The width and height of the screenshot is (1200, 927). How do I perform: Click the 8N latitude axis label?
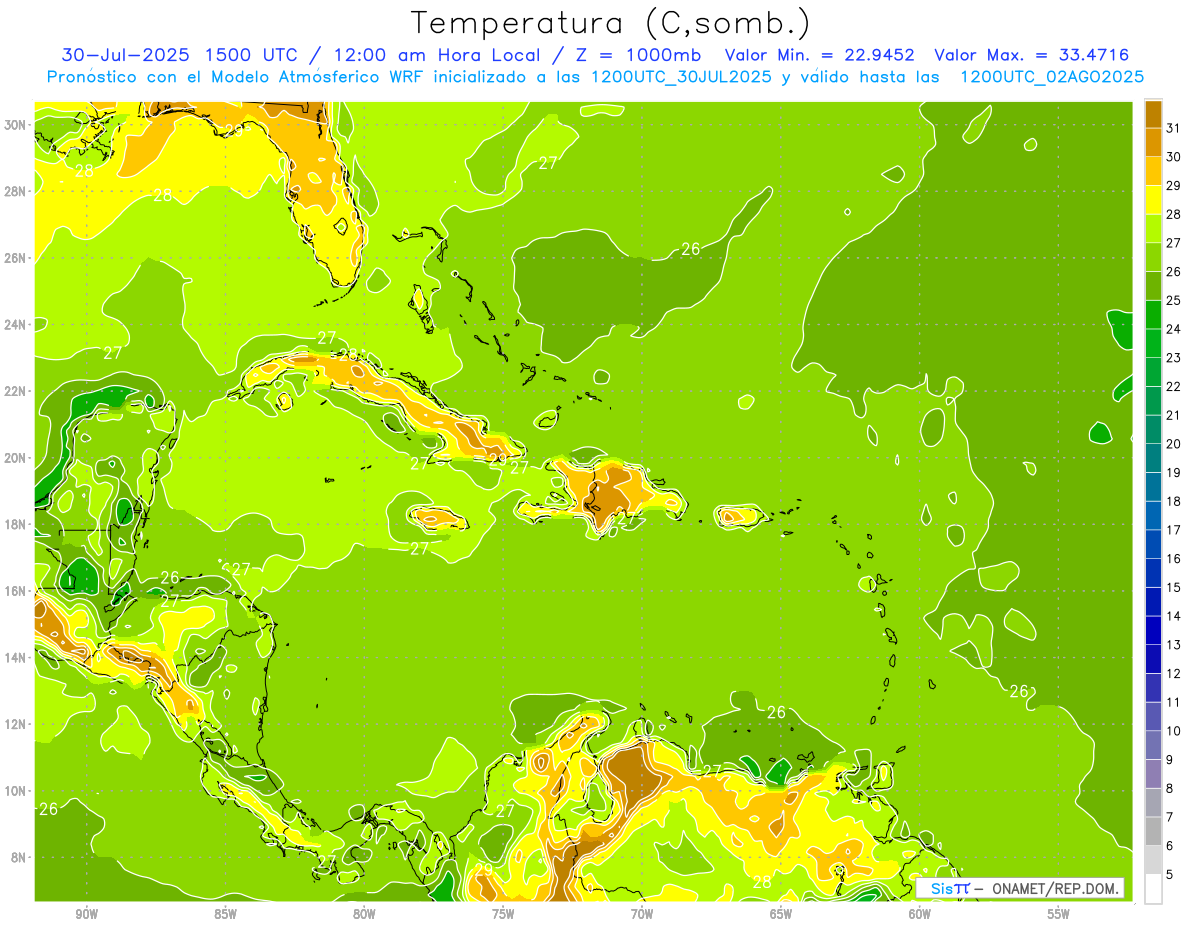(20, 857)
